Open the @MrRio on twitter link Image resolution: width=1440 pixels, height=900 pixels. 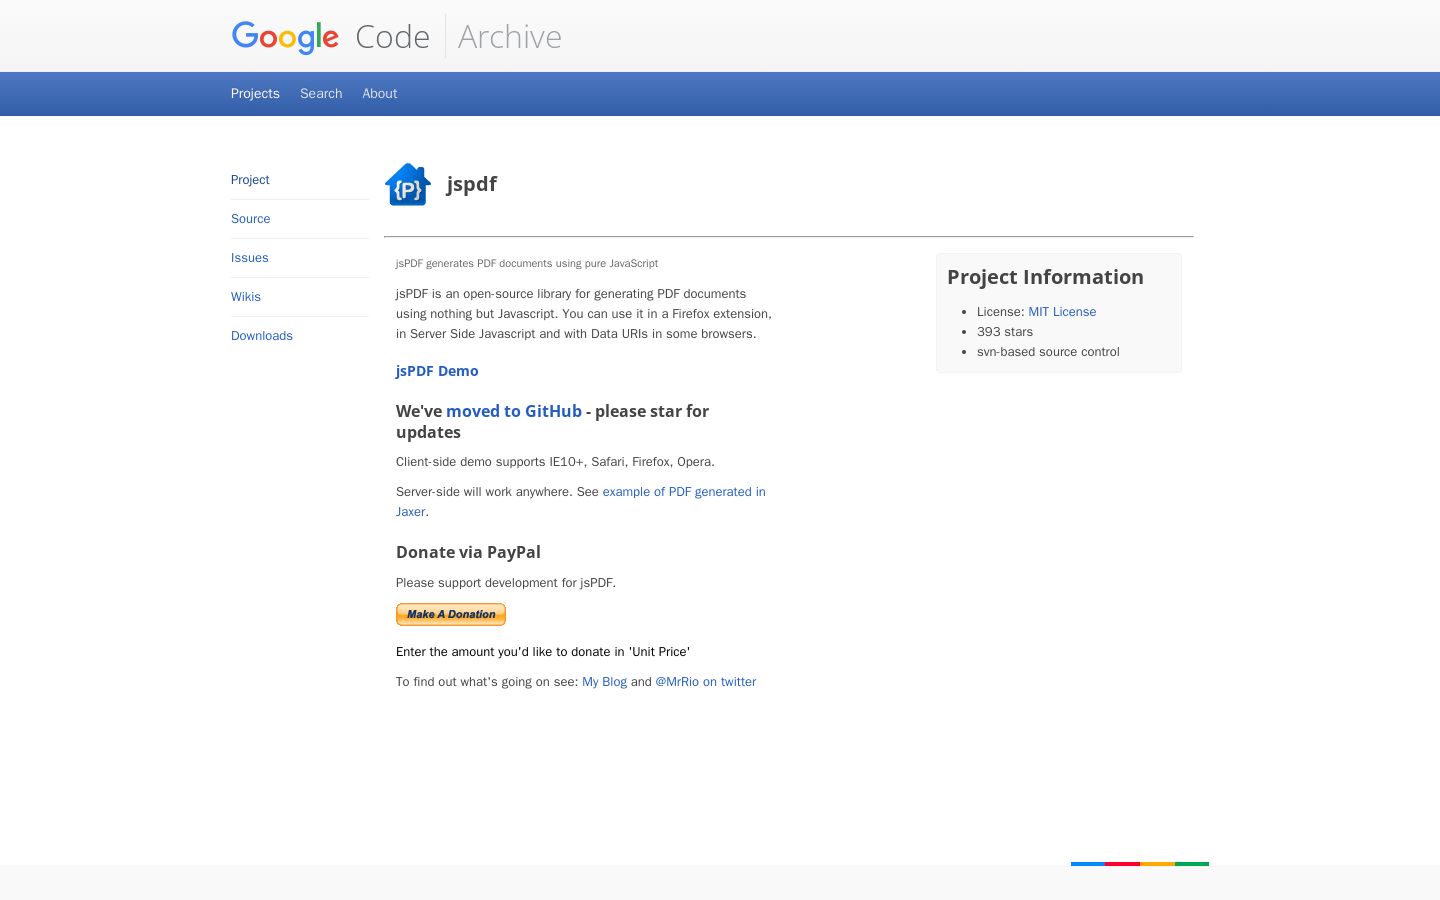pos(706,682)
